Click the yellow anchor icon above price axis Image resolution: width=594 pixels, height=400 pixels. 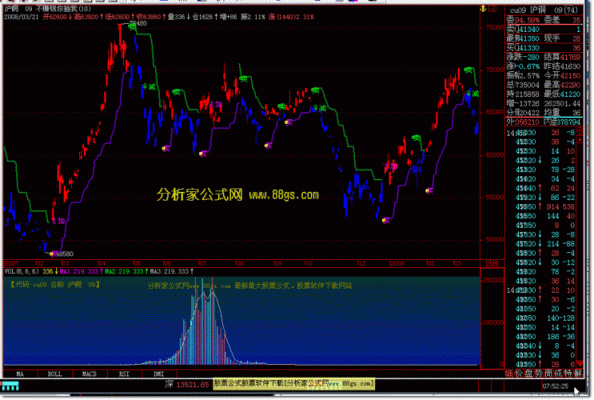pyautogui.click(x=483, y=8)
